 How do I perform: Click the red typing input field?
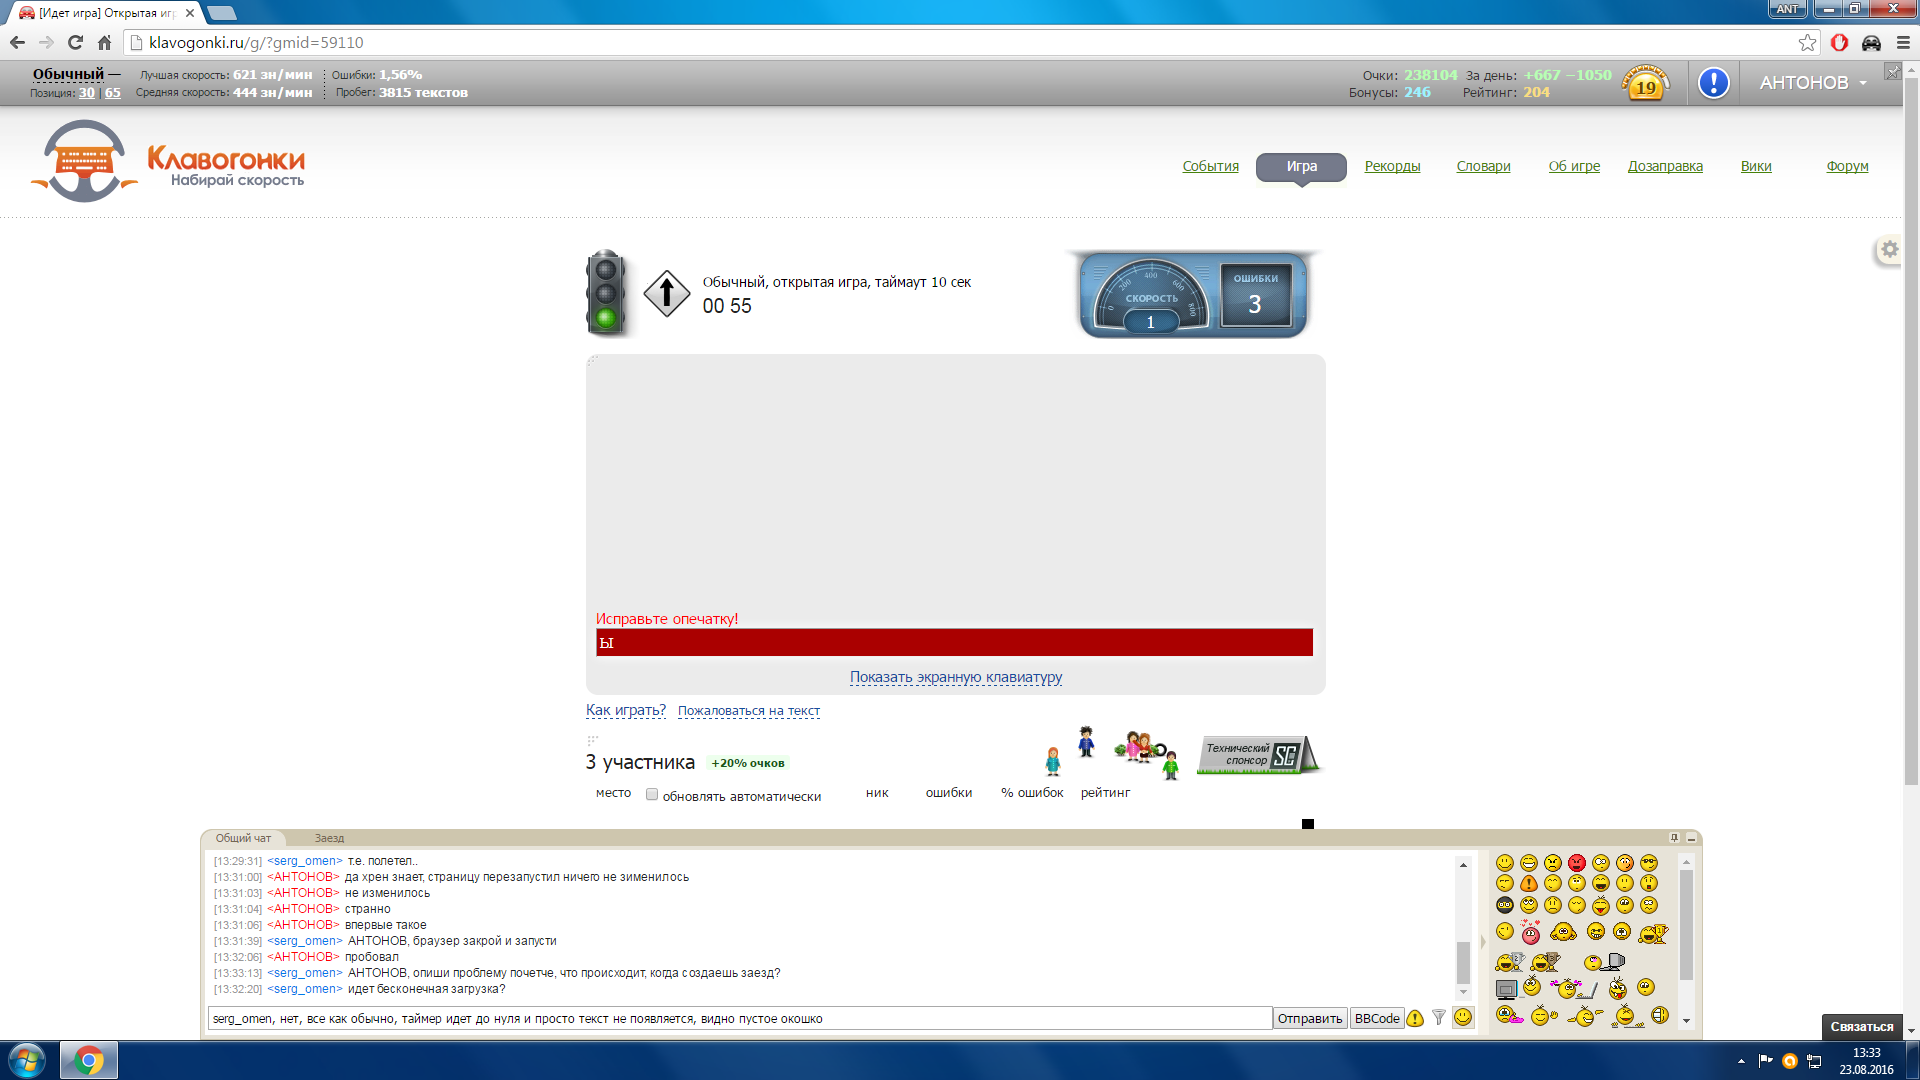[955, 643]
